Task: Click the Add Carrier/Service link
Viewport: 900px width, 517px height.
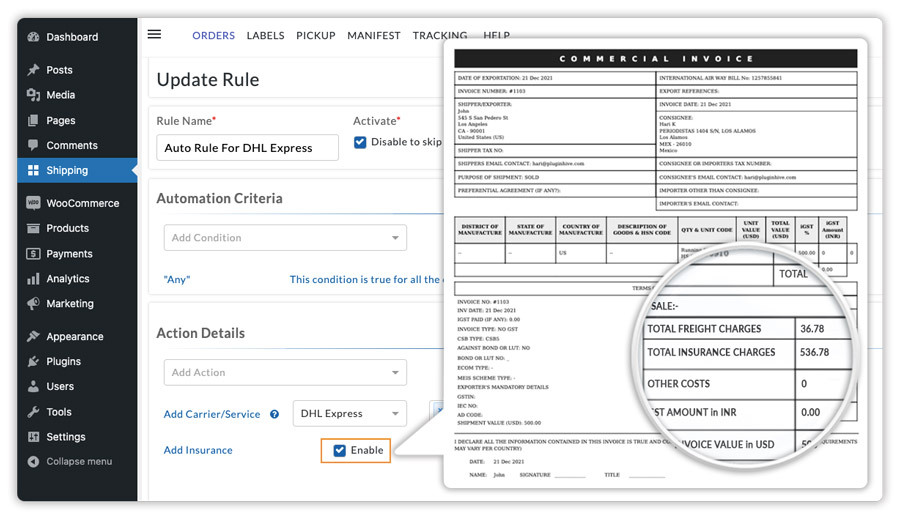Action: 212,414
